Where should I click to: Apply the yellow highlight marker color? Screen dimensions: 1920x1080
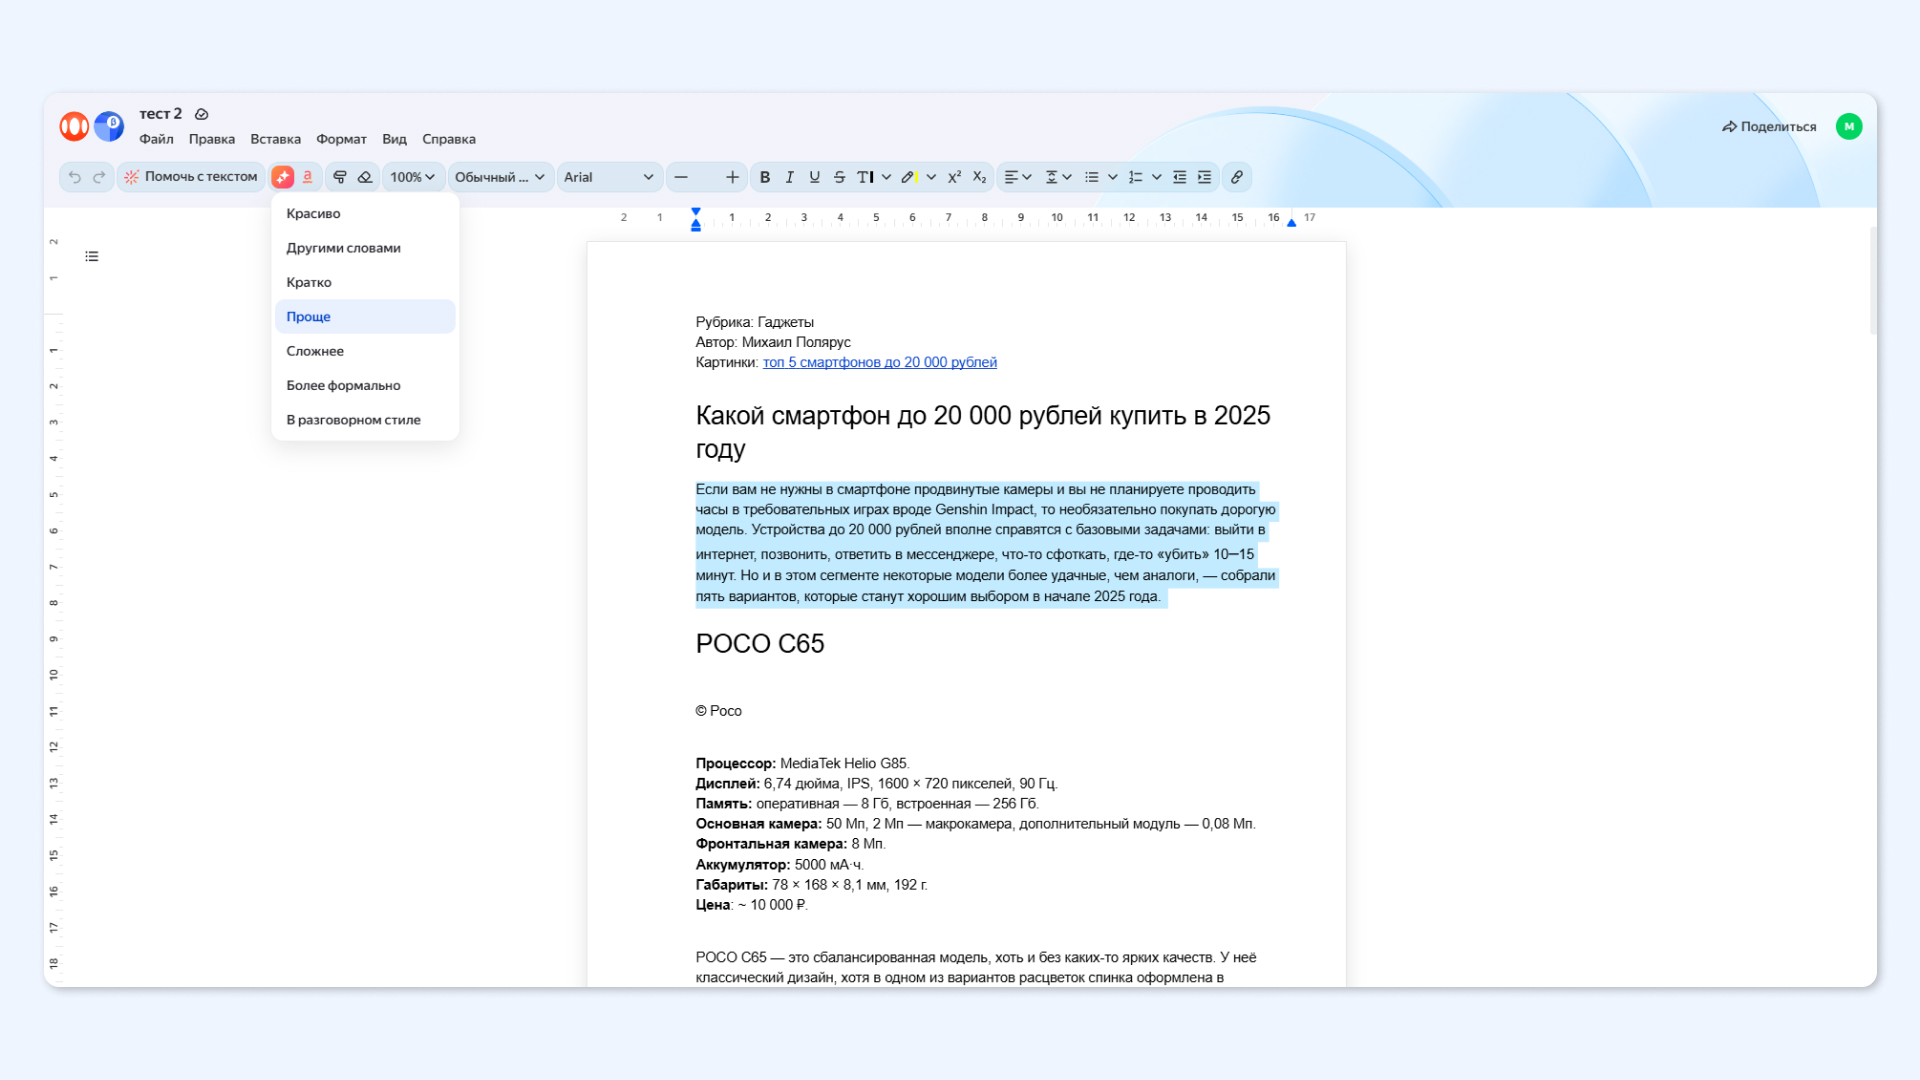click(x=908, y=177)
